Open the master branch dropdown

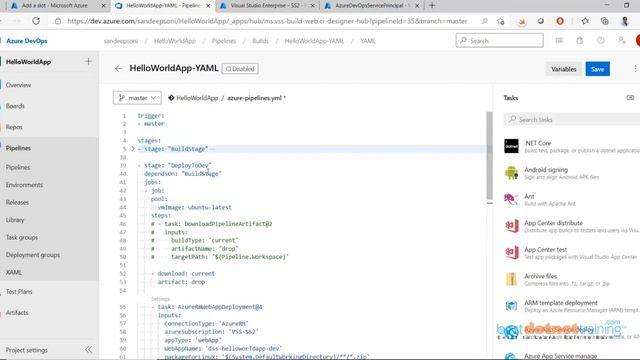[137, 98]
